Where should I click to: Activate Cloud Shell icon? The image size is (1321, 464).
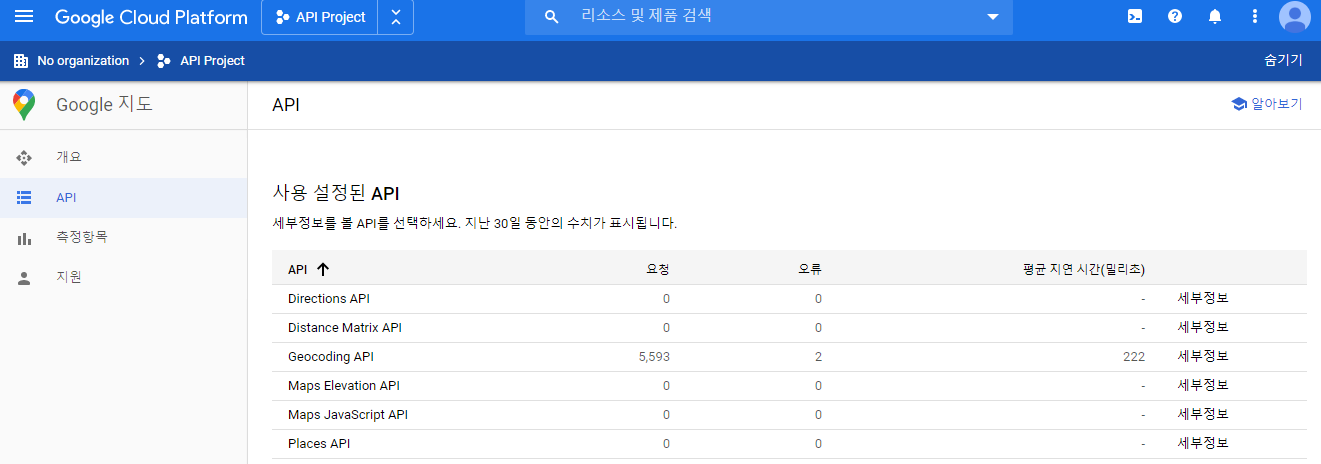(1135, 17)
